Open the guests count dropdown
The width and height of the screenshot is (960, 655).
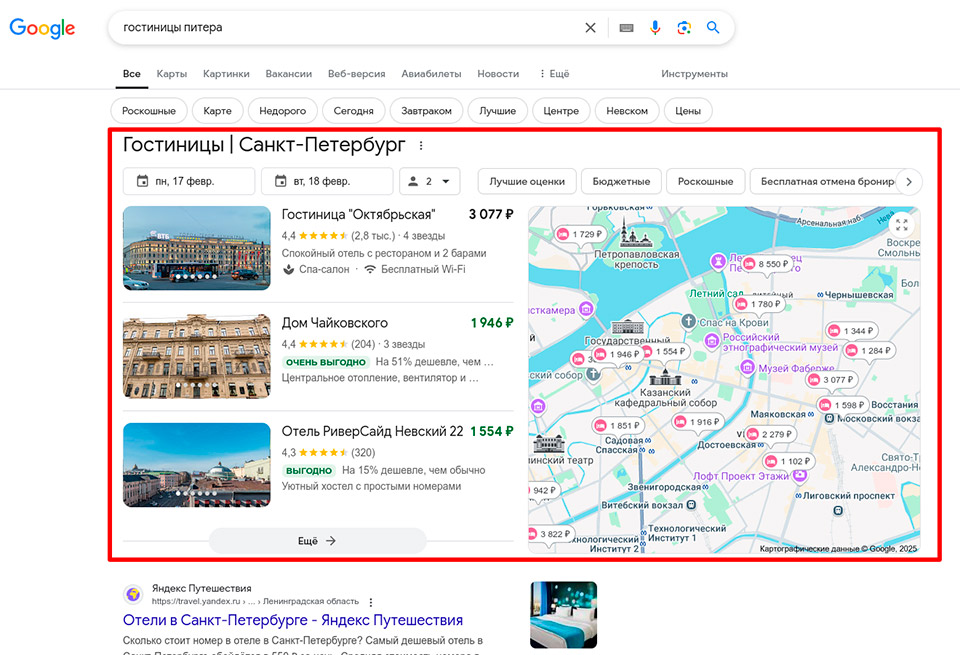[429, 181]
